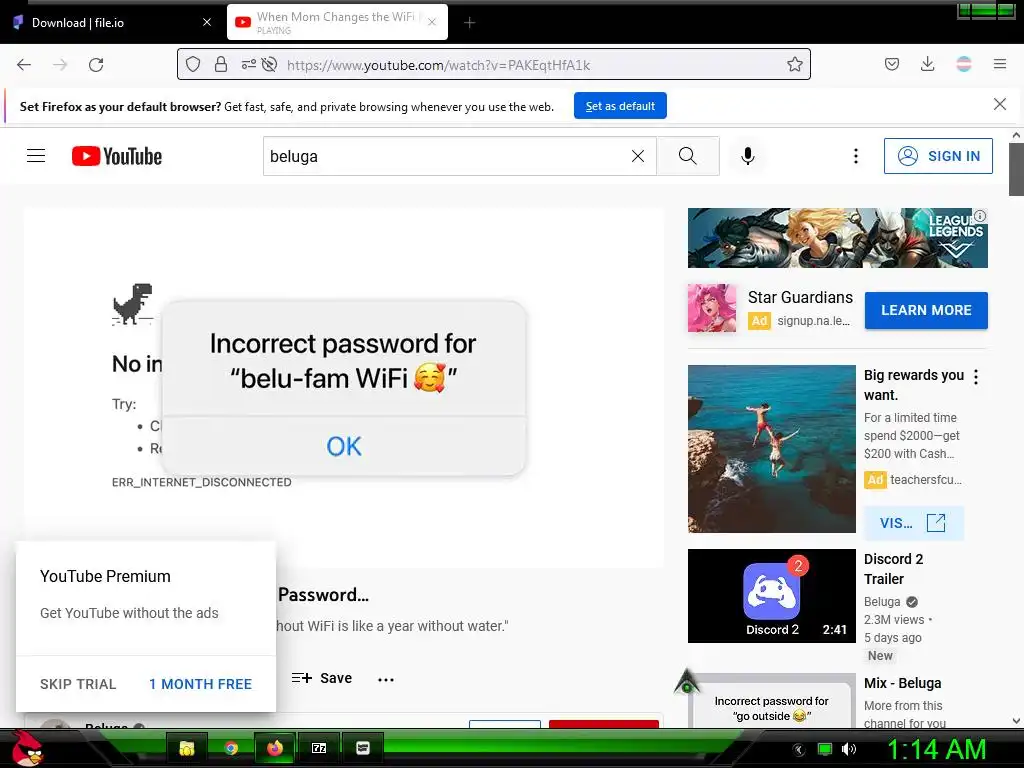Click the League of Legends banner ad
The width and height of the screenshot is (1024, 768).
(x=837, y=238)
